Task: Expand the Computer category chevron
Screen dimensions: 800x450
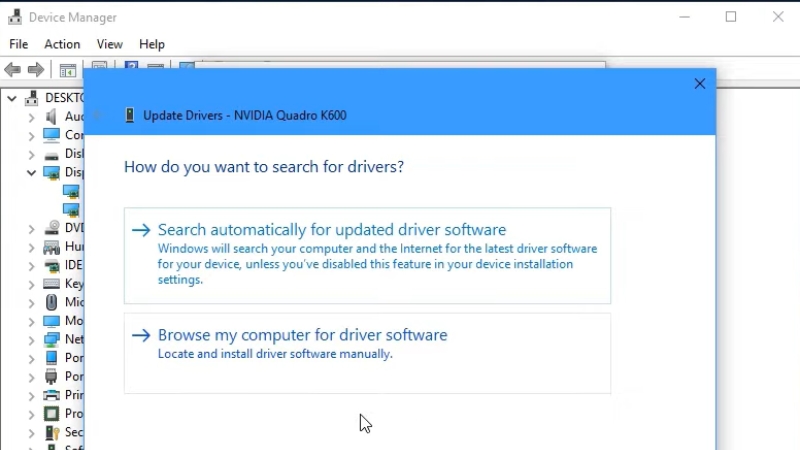Action: [x=31, y=136]
